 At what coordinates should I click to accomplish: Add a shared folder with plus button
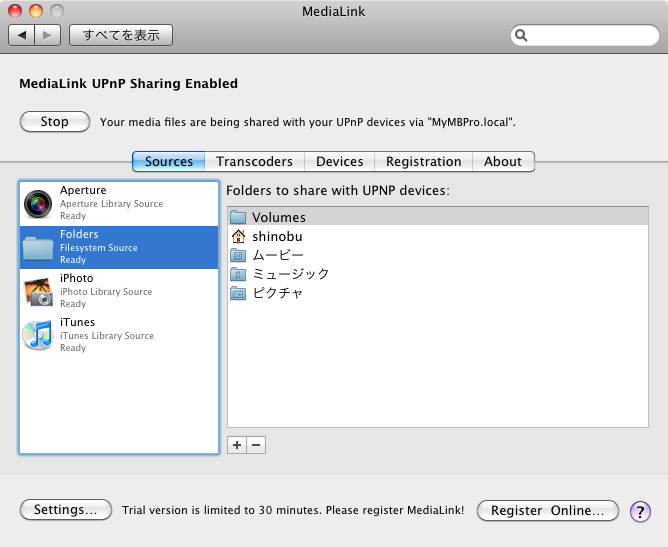pos(237,445)
